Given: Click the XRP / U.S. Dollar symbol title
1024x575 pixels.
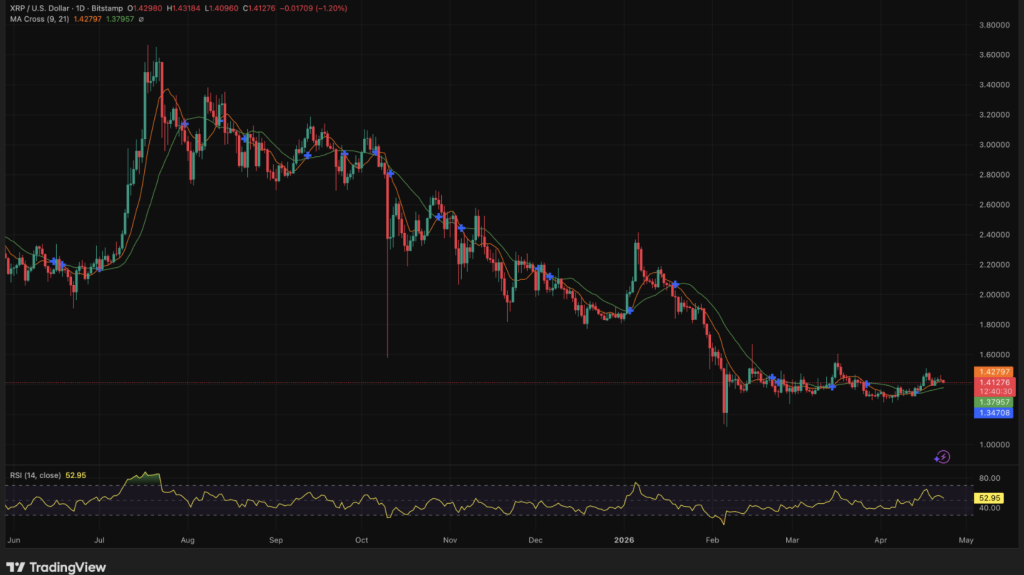Looking at the screenshot, I should coord(40,8).
